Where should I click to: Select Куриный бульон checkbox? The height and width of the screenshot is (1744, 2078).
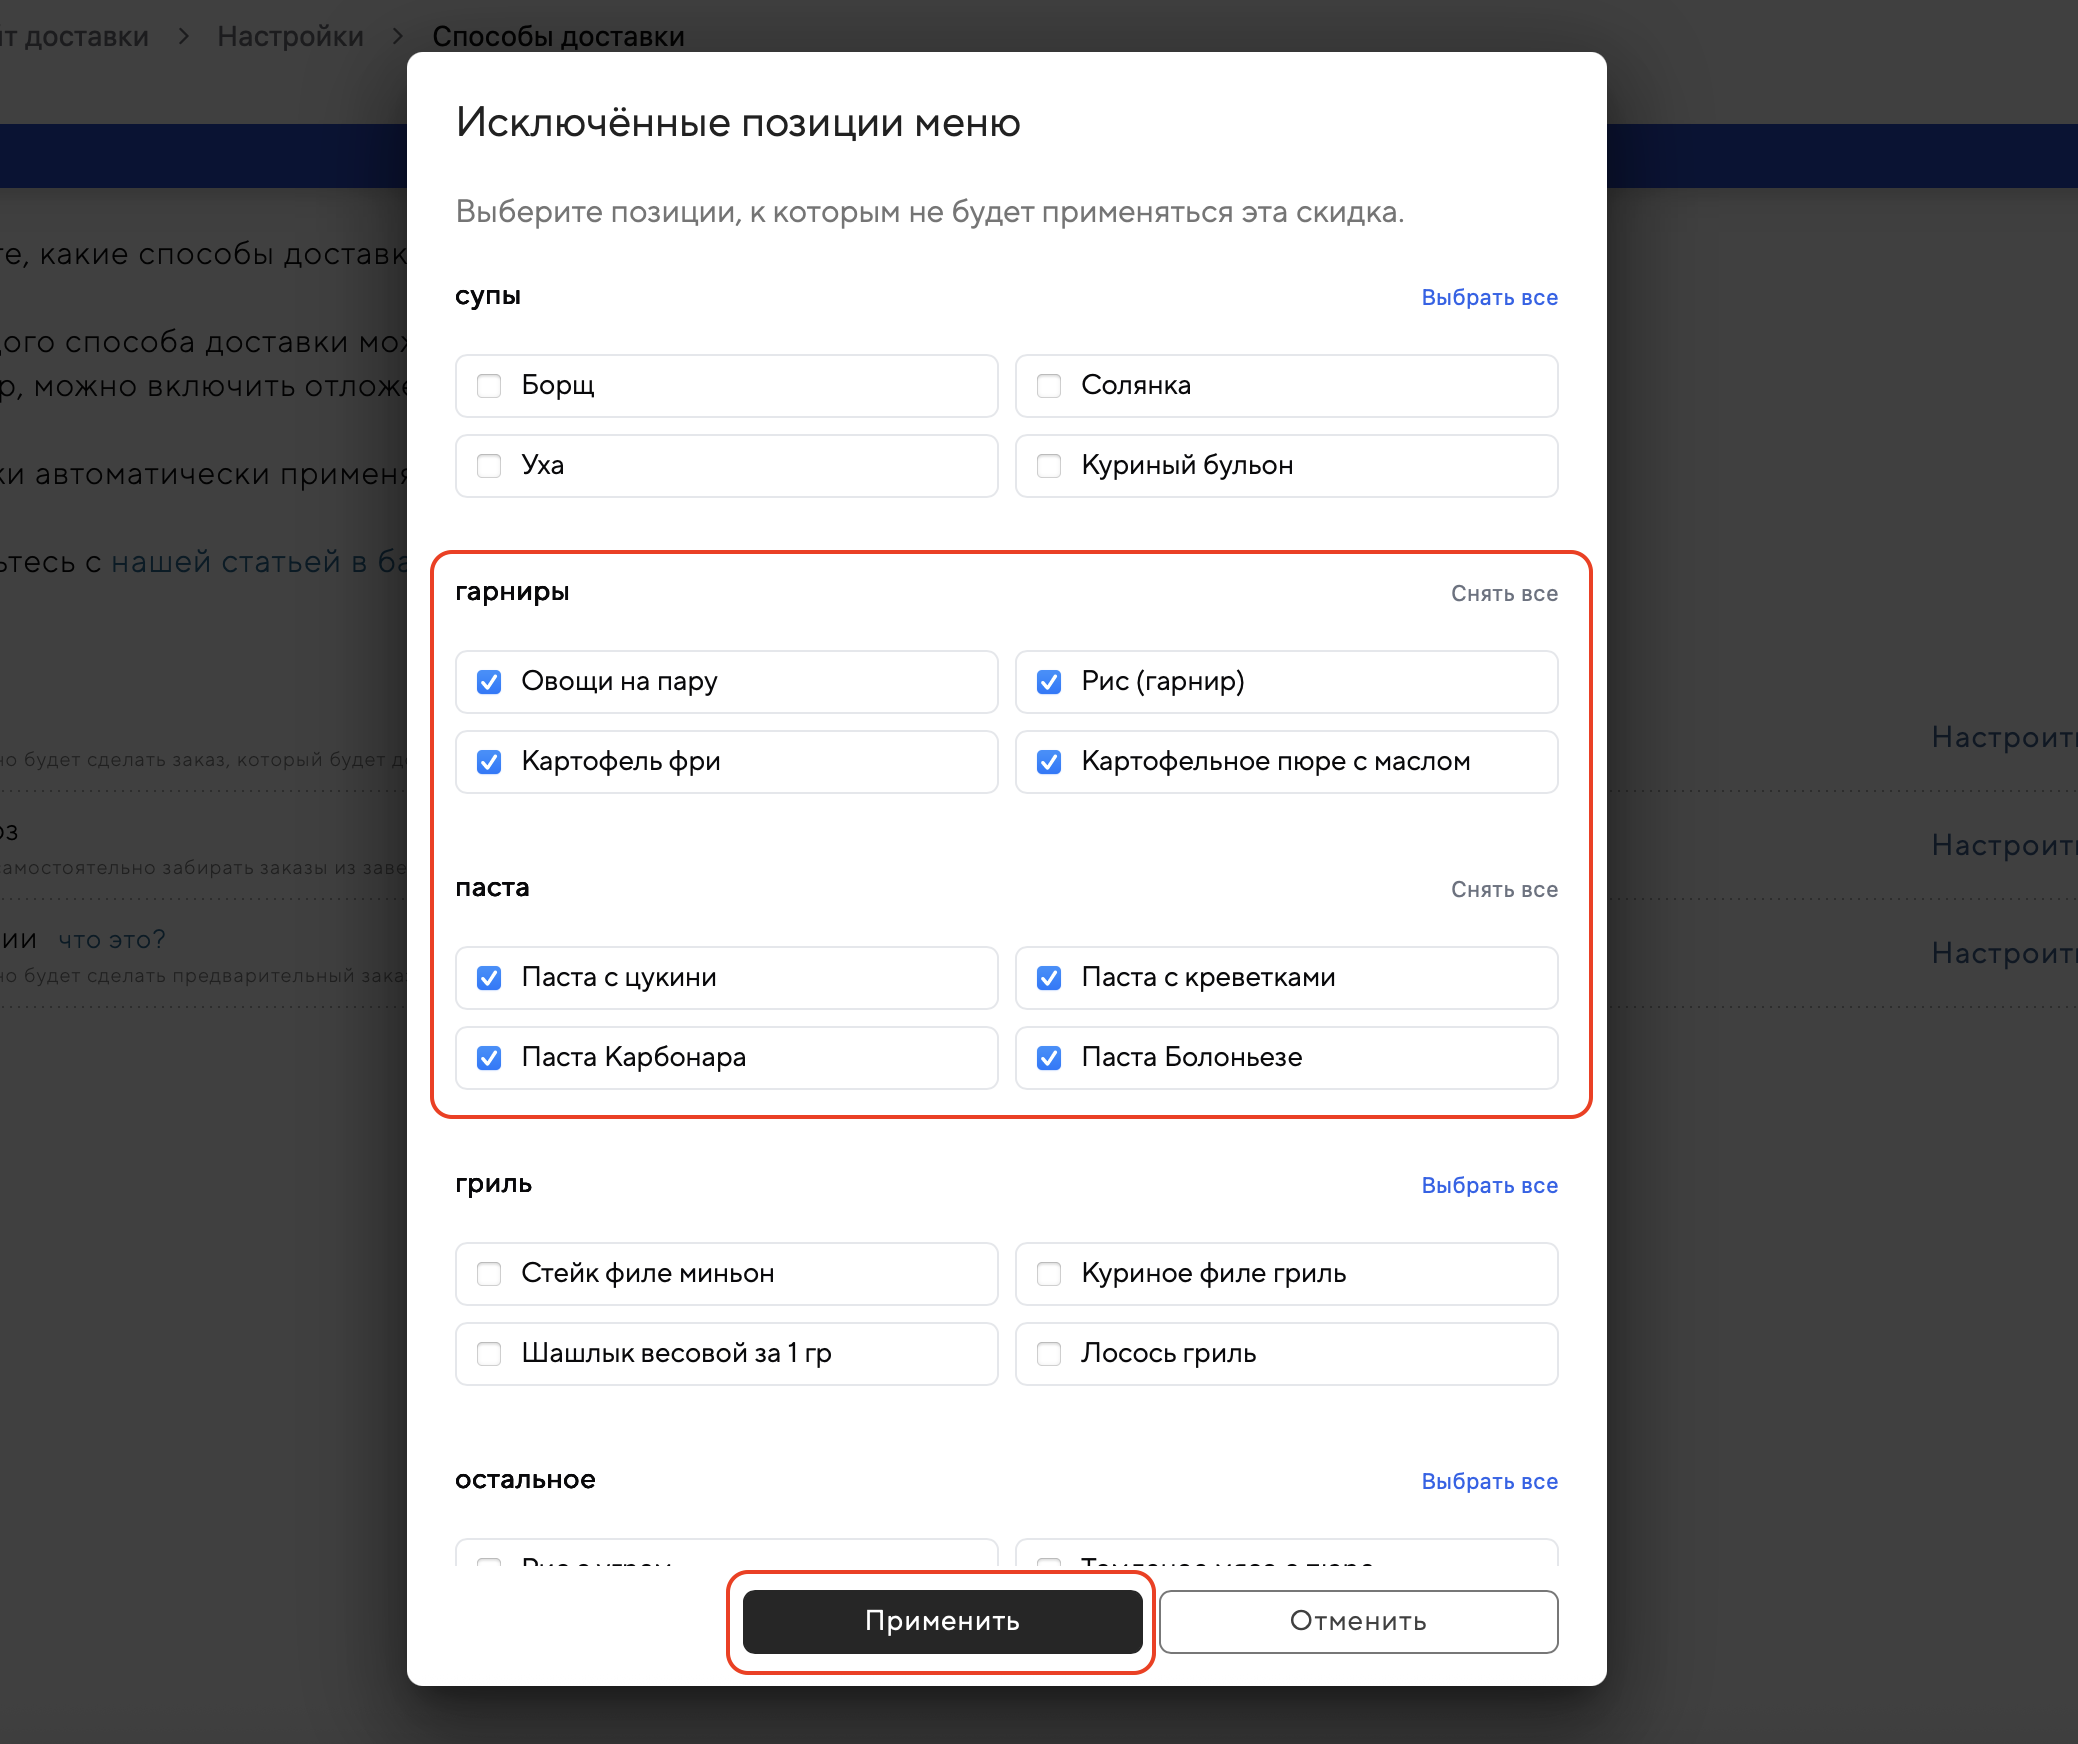(1049, 466)
